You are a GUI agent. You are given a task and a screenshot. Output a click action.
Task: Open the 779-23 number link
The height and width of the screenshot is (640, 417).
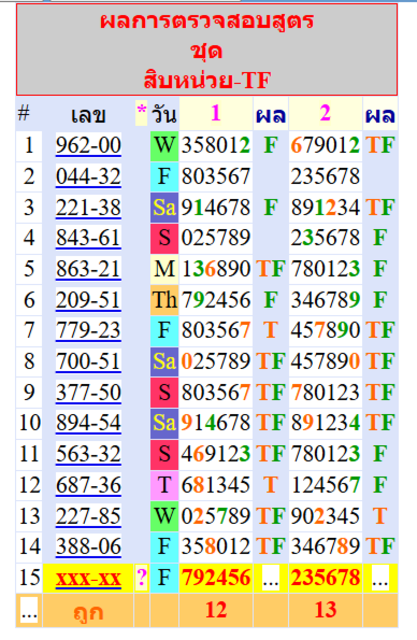click(89, 331)
